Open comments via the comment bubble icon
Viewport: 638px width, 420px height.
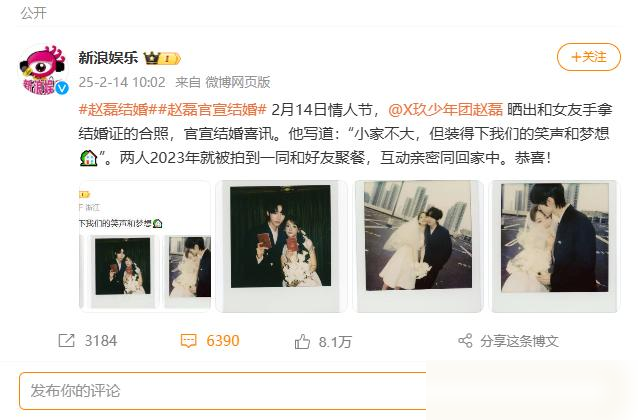188,341
